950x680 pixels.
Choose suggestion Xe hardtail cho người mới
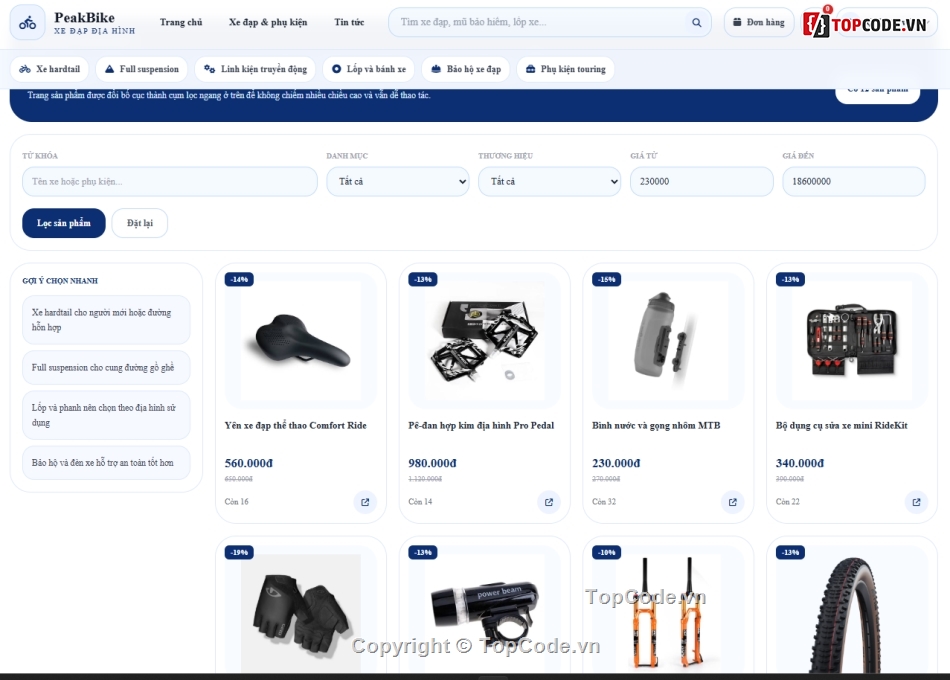107,320
